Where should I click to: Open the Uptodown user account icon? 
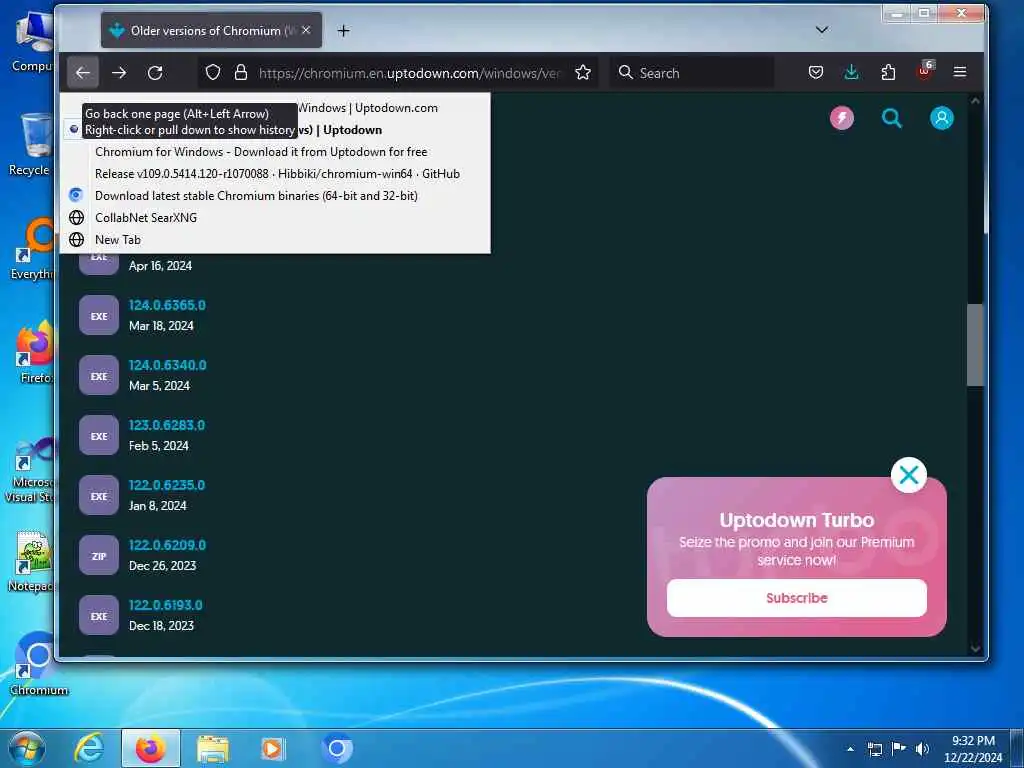tap(942, 118)
